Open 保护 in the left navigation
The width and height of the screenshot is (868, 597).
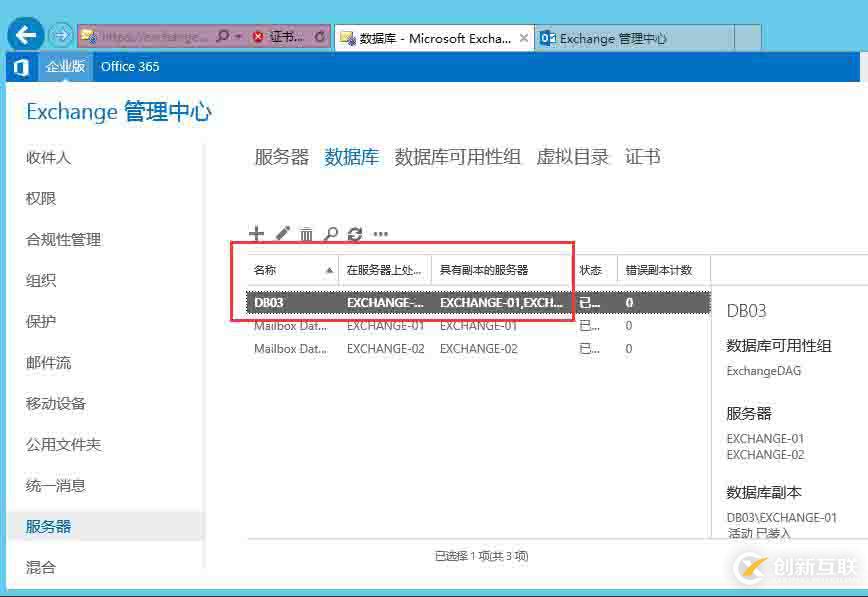[x=40, y=321]
